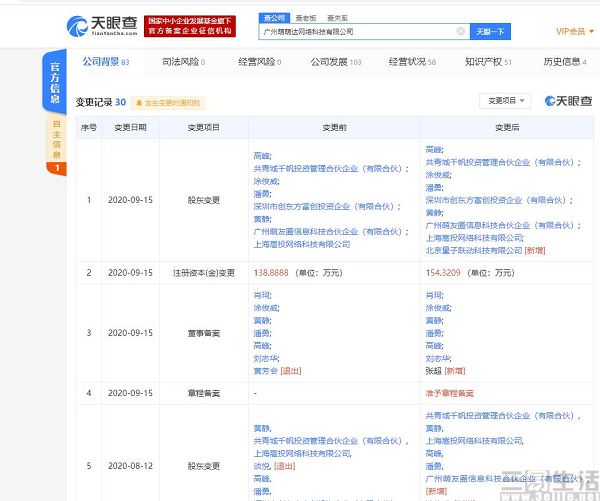This screenshot has width=600, height=501.
Task: Open 共青城千帆投资管理合伙企业 in row 1 变更前 column
Action: [x=331, y=168]
